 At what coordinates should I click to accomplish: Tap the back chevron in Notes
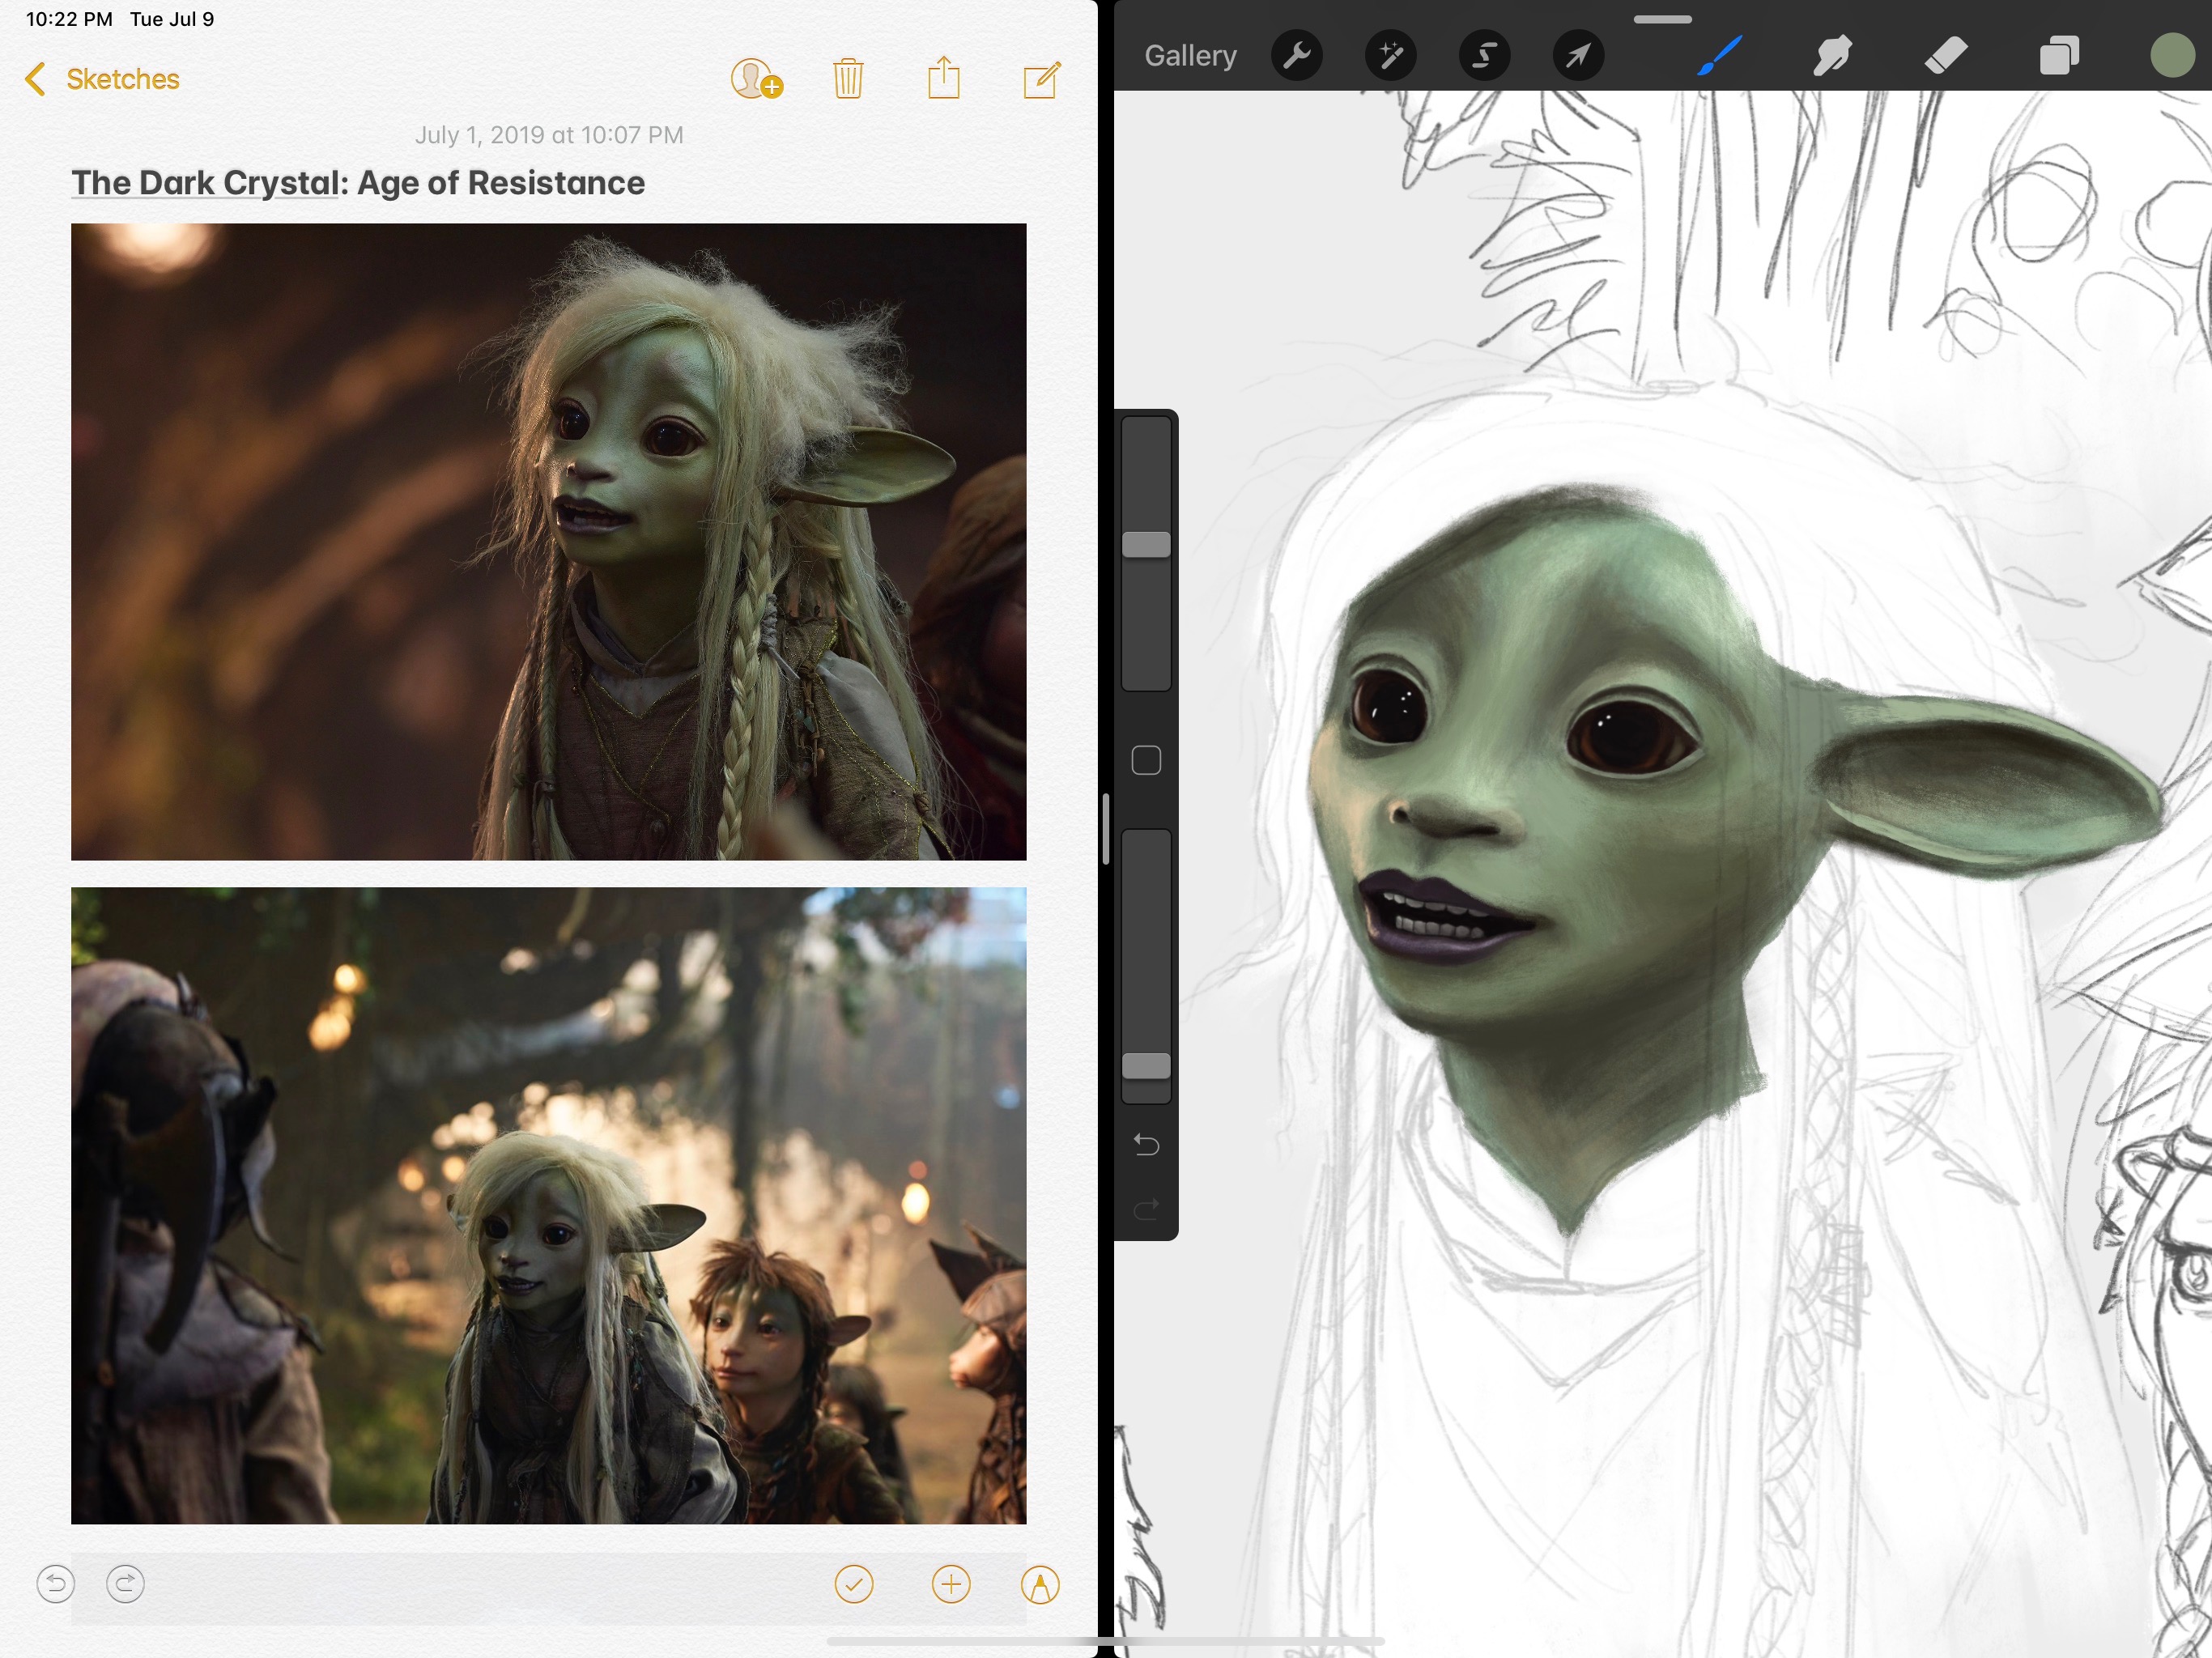coord(35,79)
